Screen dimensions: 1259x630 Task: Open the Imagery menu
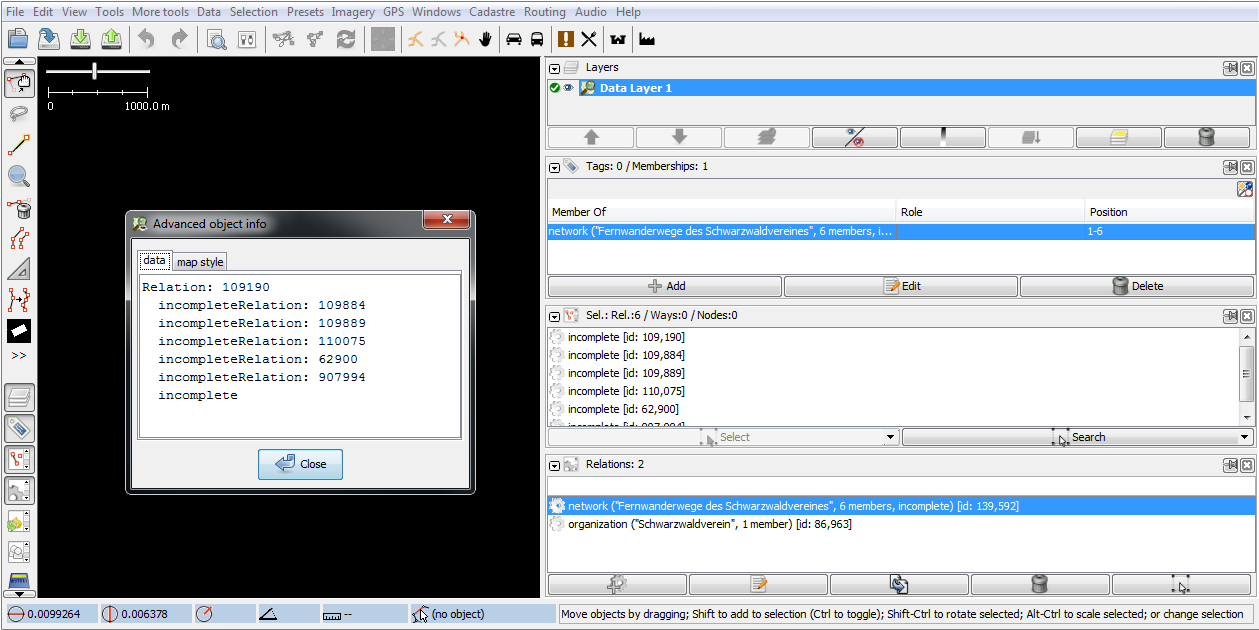(x=353, y=12)
